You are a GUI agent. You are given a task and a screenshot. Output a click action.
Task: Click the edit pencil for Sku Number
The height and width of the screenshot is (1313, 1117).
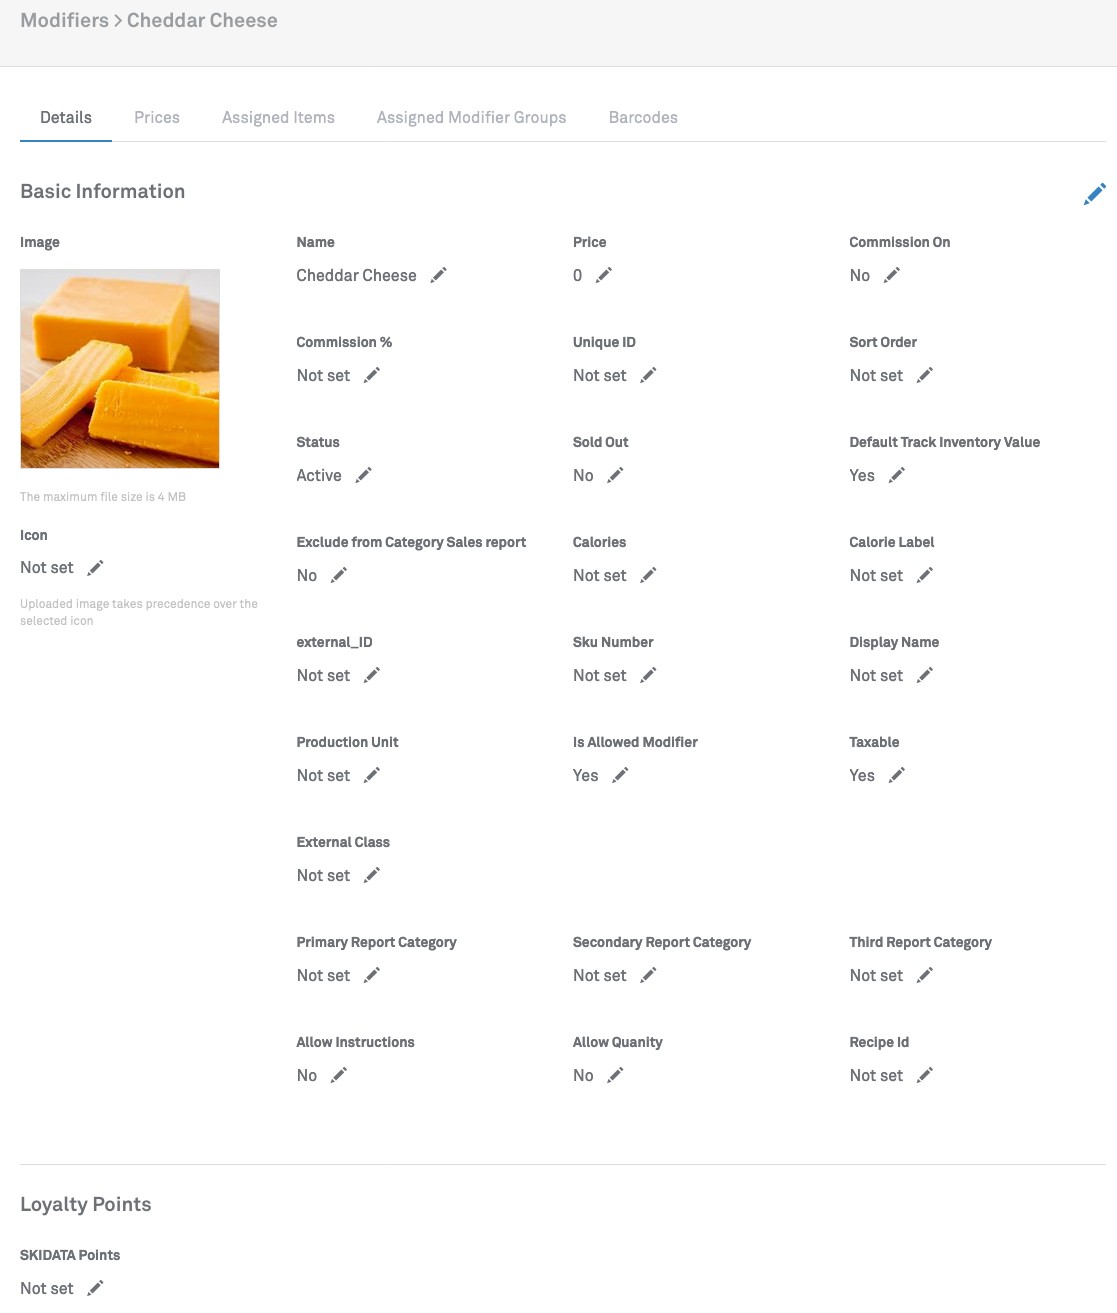[x=648, y=675]
